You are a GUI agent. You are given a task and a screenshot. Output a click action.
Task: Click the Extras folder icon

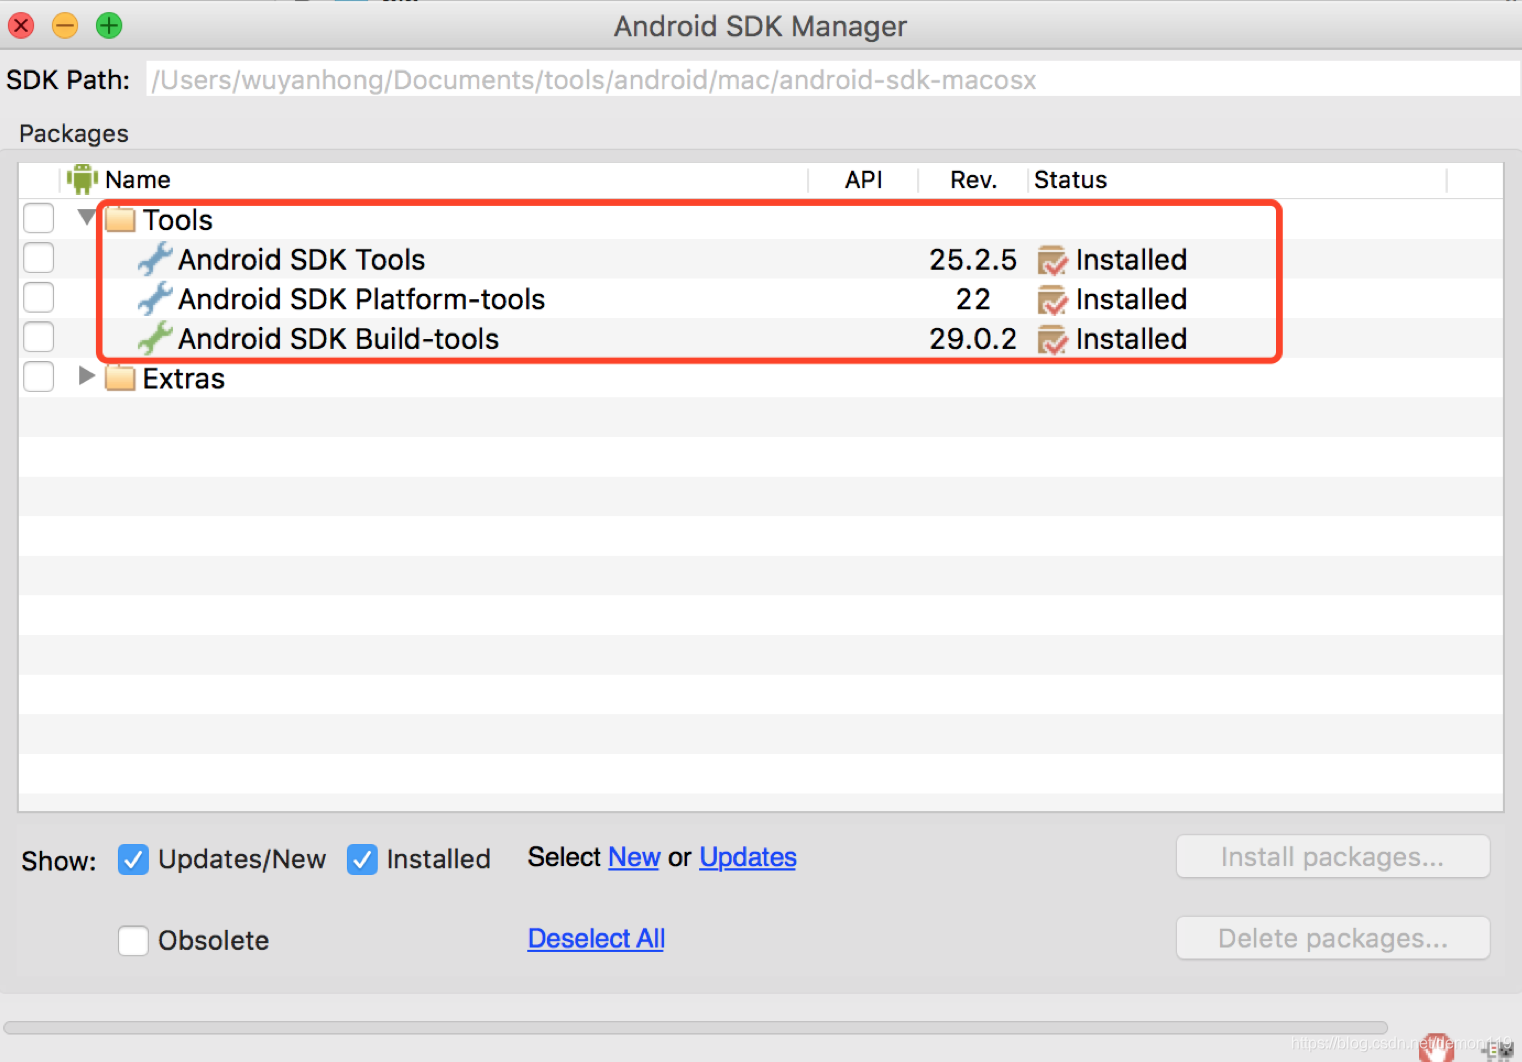click(120, 378)
